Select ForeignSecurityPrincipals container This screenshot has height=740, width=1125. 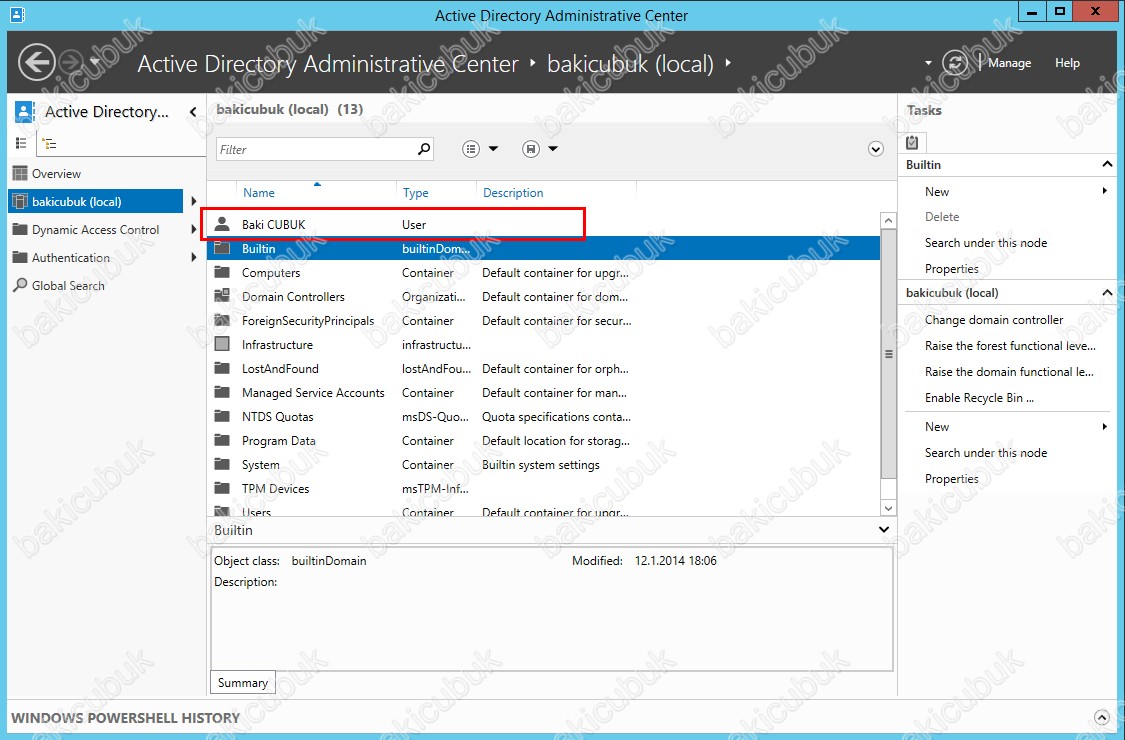[x=543, y=321]
